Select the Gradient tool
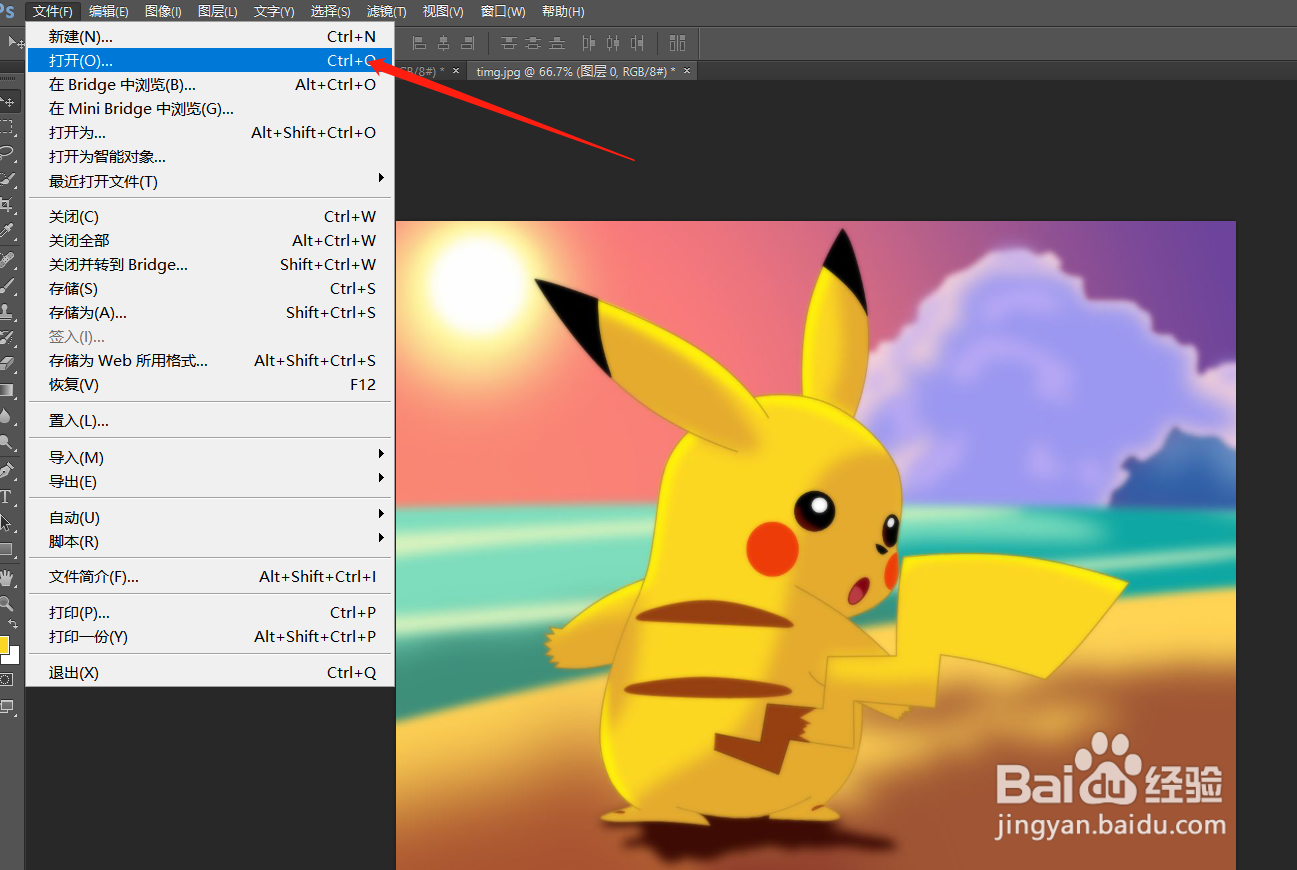 pyautogui.click(x=9, y=391)
